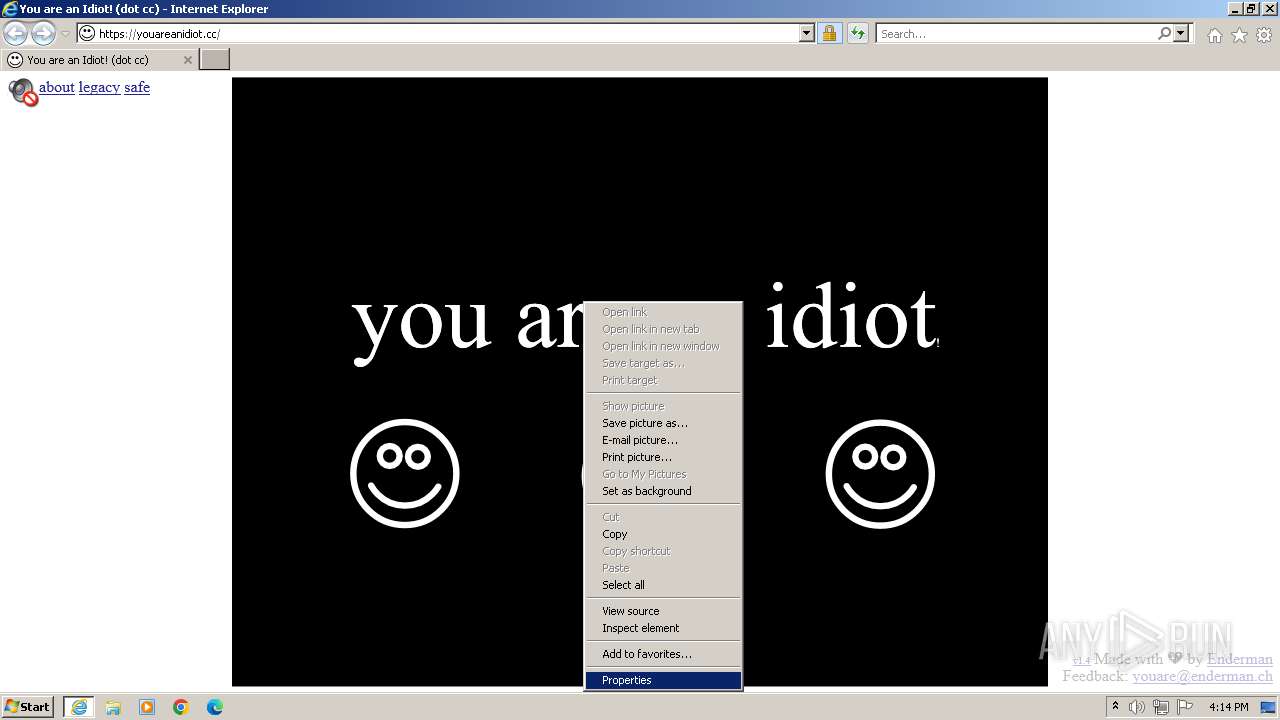The width and height of the screenshot is (1280, 720).
Task: Click the left smiley face image
Action: pos(405,473)
